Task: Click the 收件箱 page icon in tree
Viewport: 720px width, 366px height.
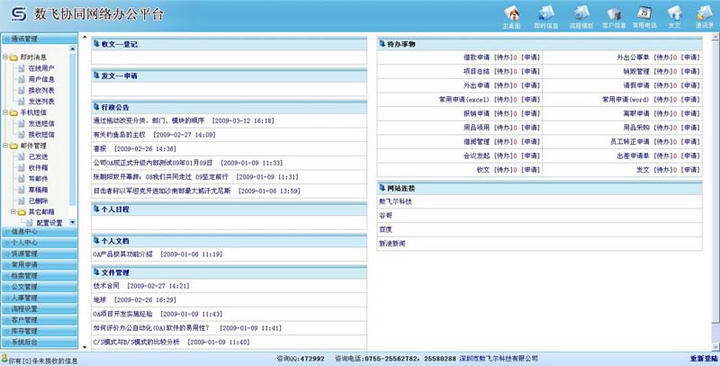Action: click(x=22, y=168)
